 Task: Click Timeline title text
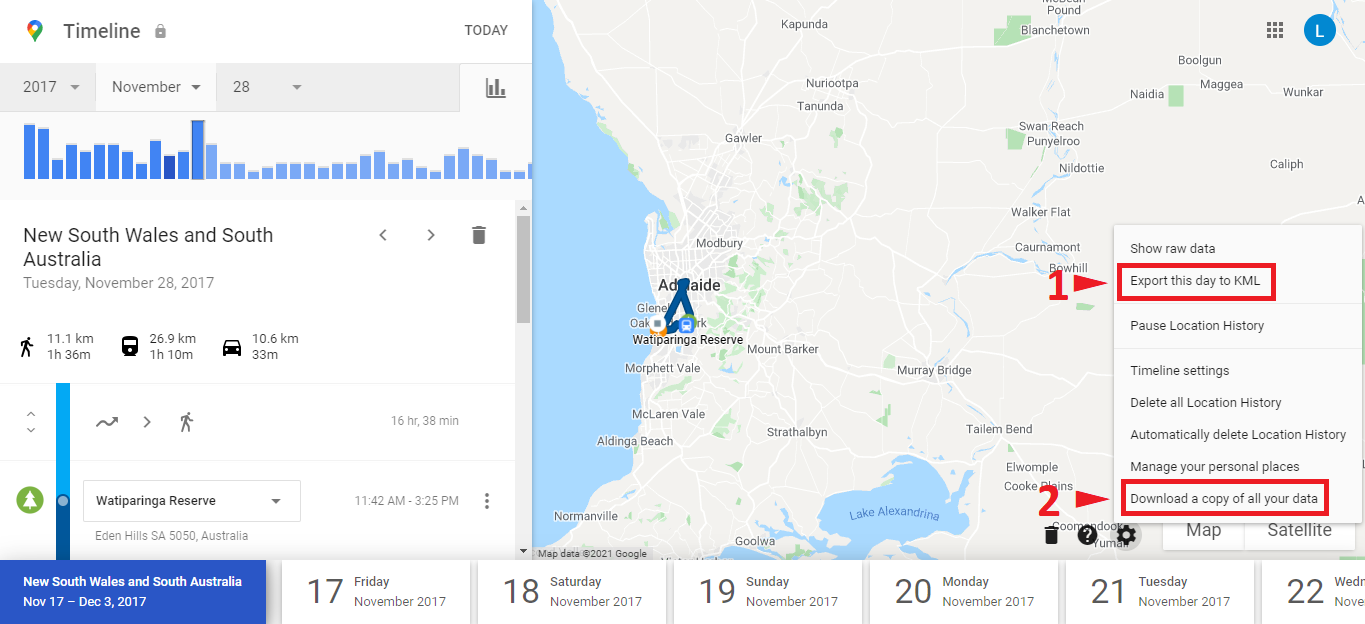[x=102, y=31]
